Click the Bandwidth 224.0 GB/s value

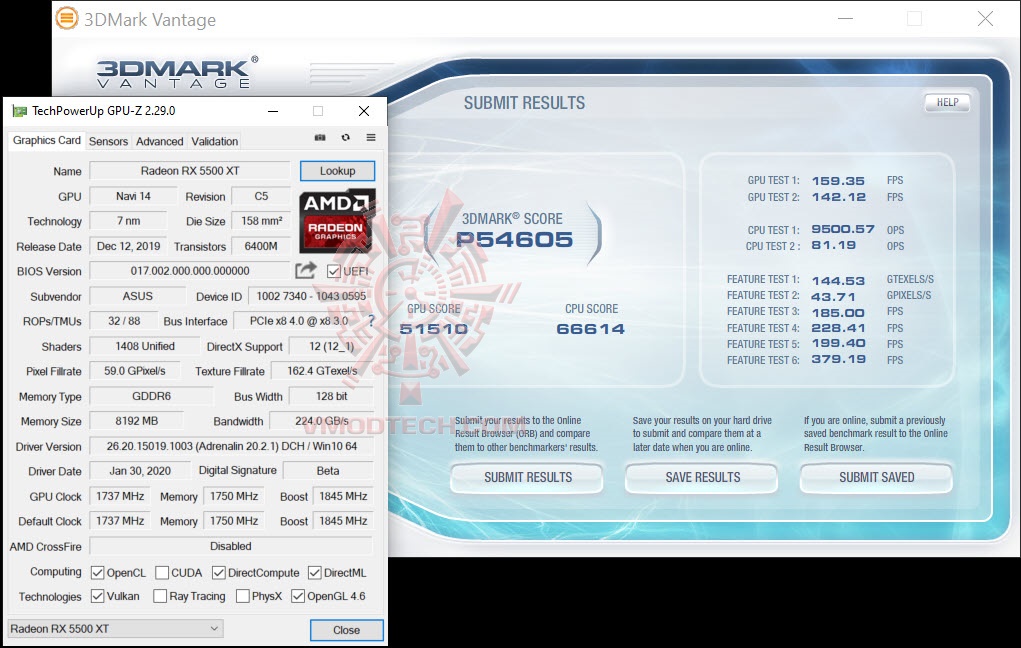(x=322, y=421)
